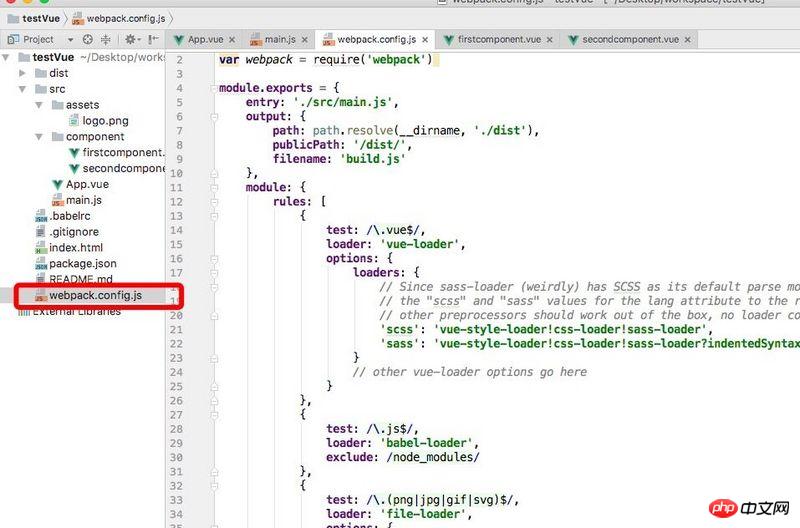Image resolution: width=800 pixels, height=528 pixels.
Task: Open firstcomponent file in project tree
Action: point(123,153)
